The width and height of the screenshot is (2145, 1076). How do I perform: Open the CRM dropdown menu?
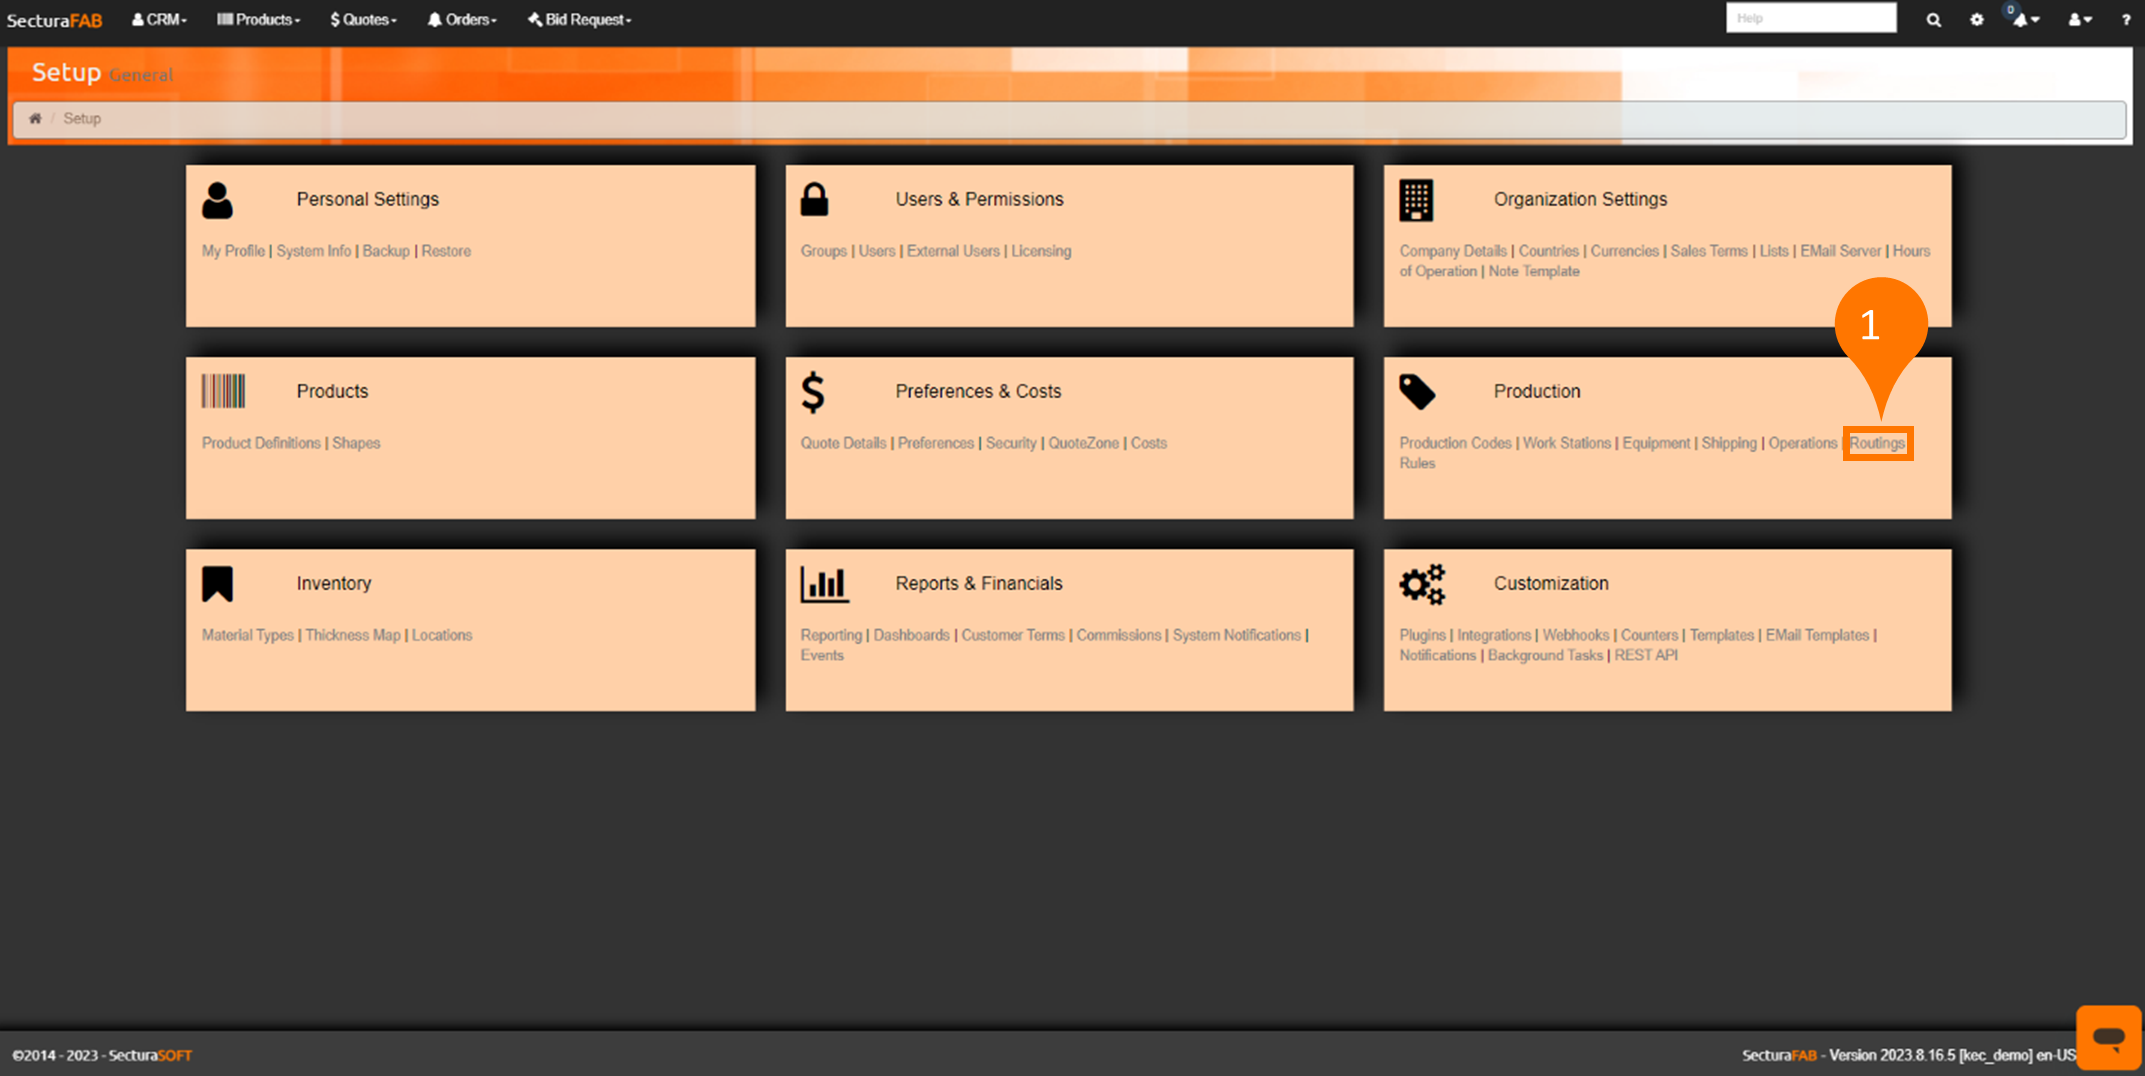click(x=160, y=20)
